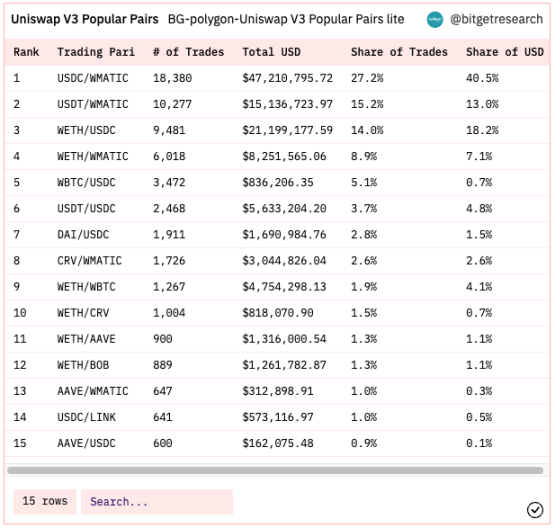Viewport: 555px width, 528px height.
Task: Click the BG-polygon-Uniswap V3 Popular Pairs lite subtitle
Action: [x=286, y=19]
